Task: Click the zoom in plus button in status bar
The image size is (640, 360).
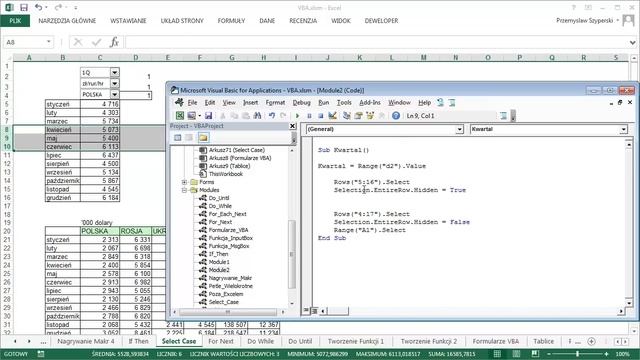Action: (x=607, y=354)
